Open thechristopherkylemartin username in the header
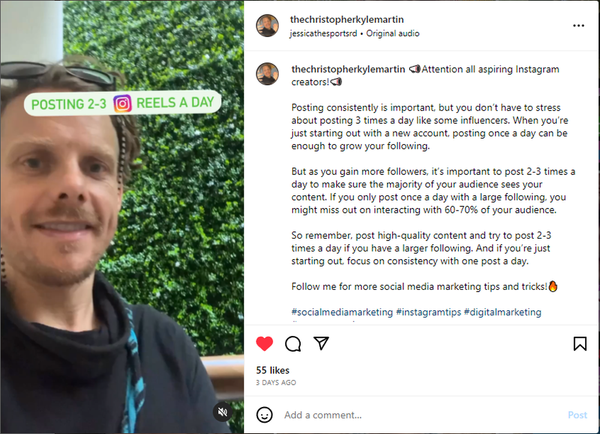 pyautogui.click(x=347, y=19)
